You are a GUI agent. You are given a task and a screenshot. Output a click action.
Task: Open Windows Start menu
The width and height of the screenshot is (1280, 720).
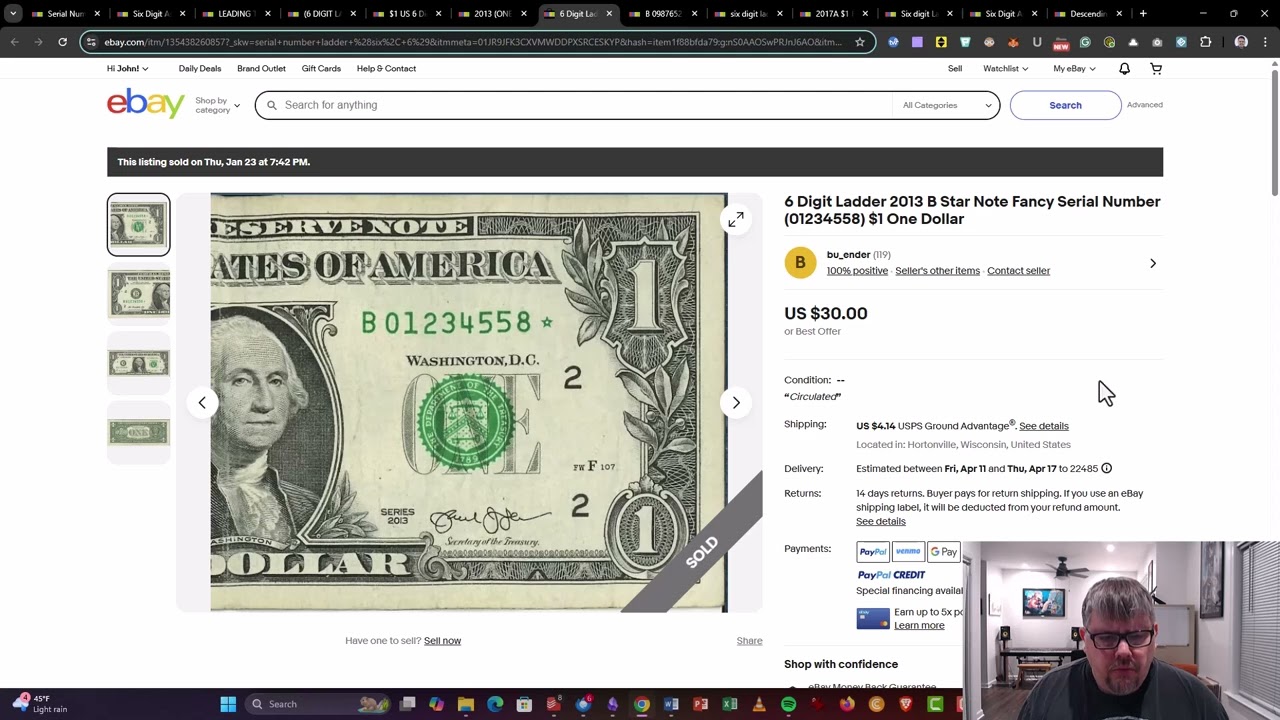pos(228,704)
